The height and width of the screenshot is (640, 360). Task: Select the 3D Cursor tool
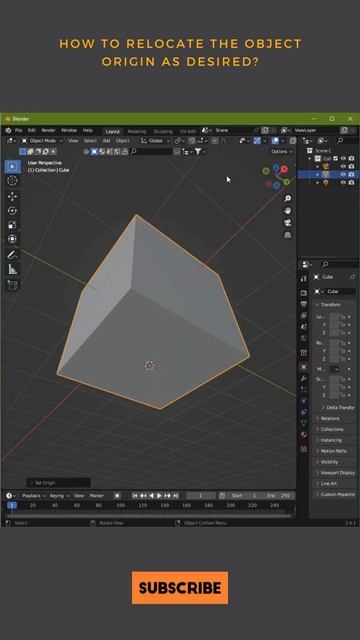coord(12,180)
